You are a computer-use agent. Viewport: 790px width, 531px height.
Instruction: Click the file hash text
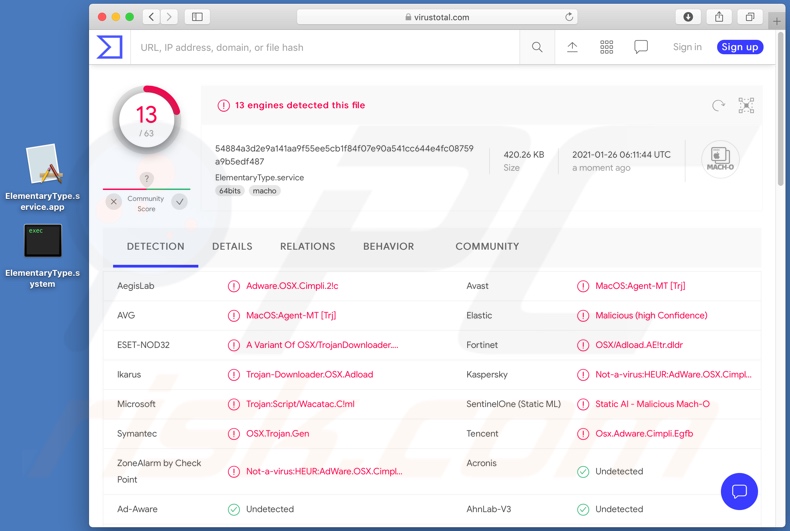tap(344, 155)
